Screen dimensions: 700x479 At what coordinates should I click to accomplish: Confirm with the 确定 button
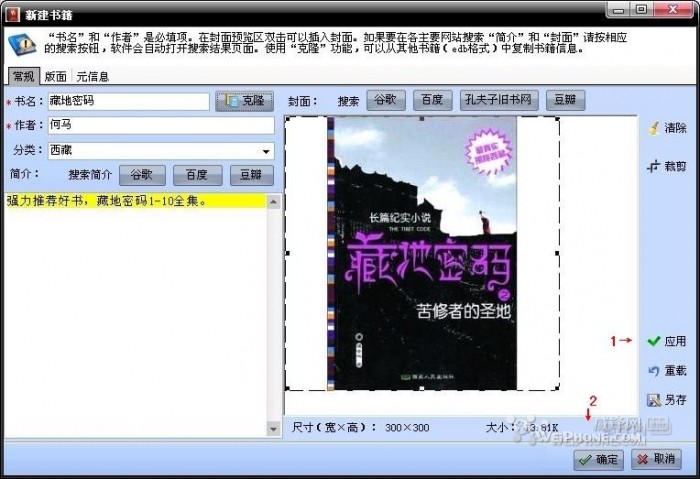coord(598,459)
